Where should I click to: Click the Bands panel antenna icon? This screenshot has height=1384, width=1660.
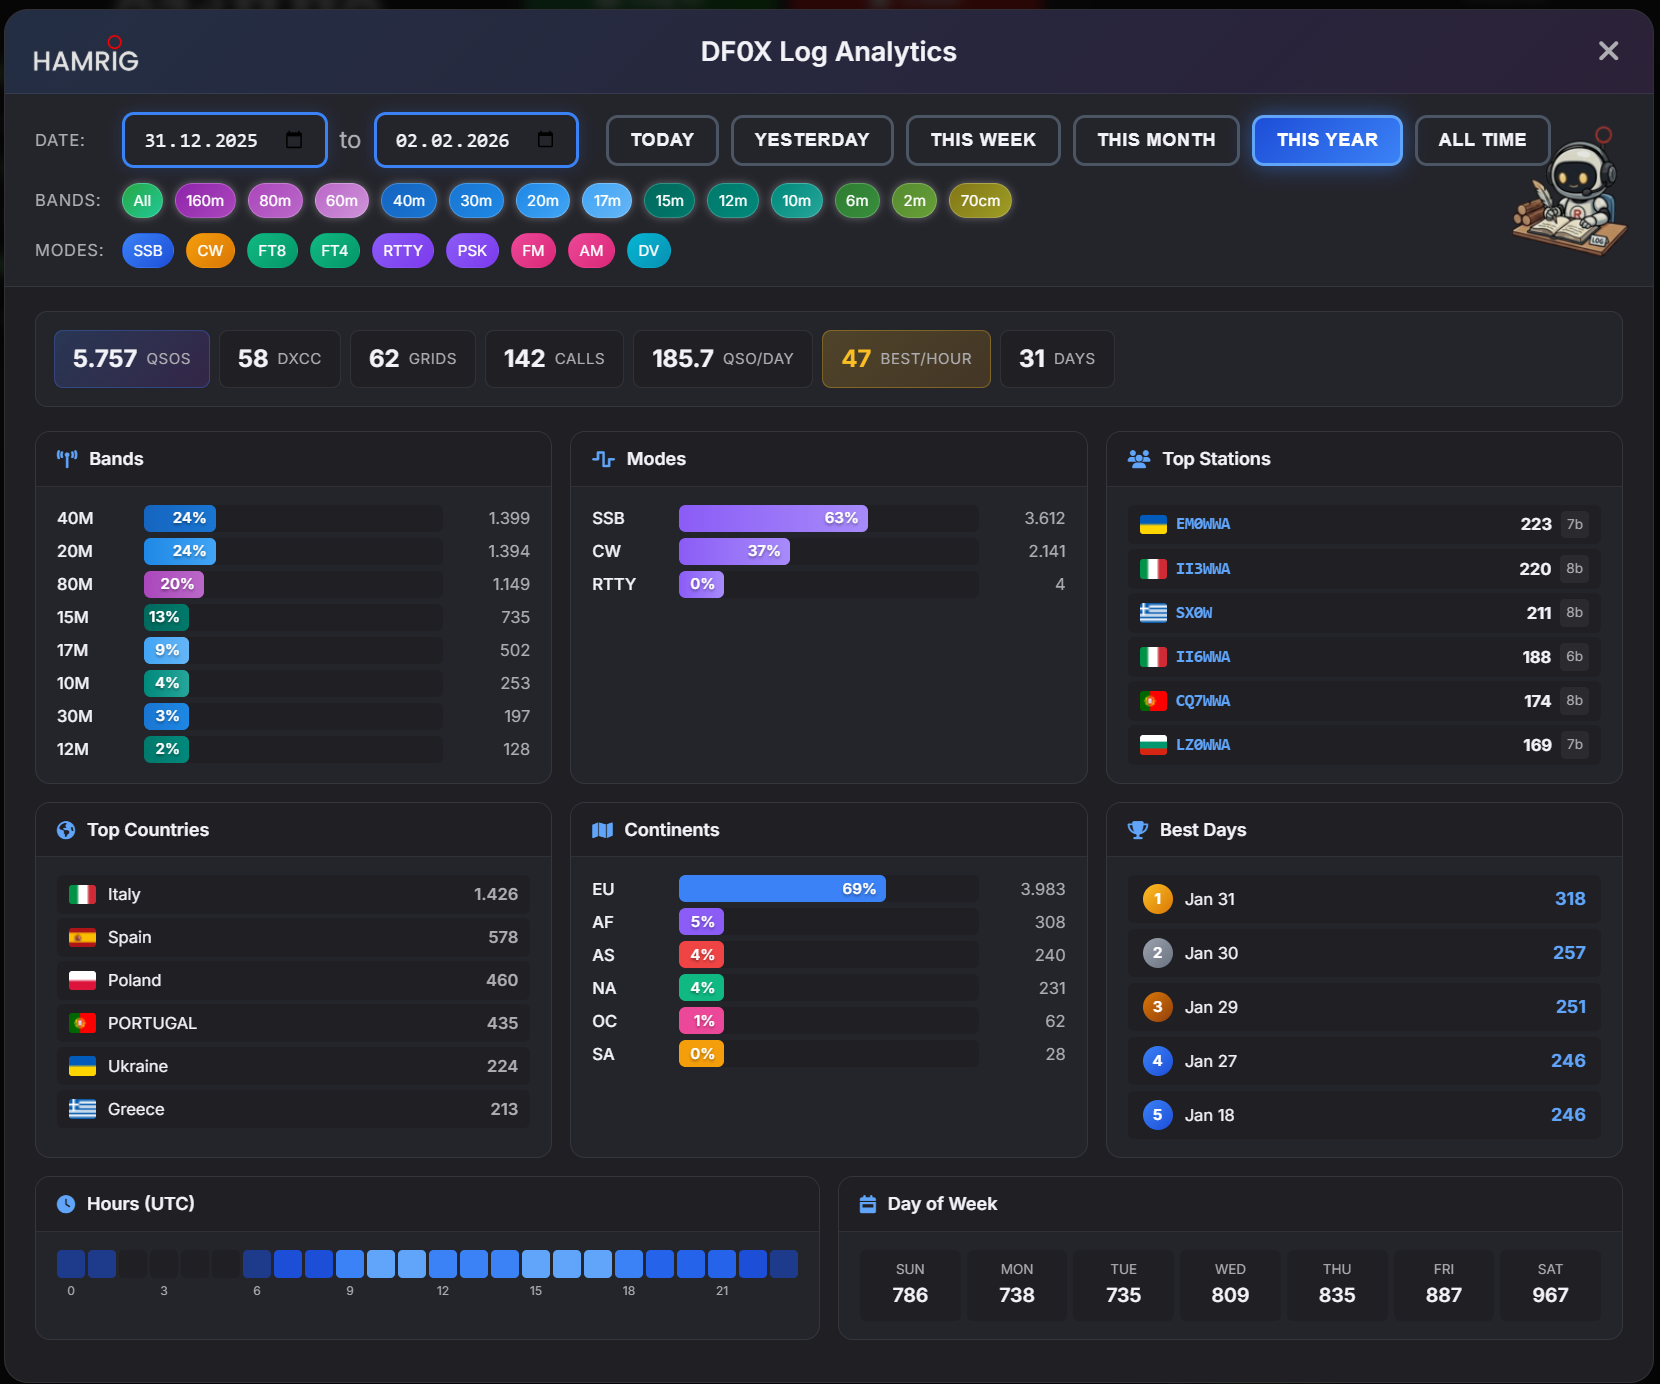coord(67,459)
